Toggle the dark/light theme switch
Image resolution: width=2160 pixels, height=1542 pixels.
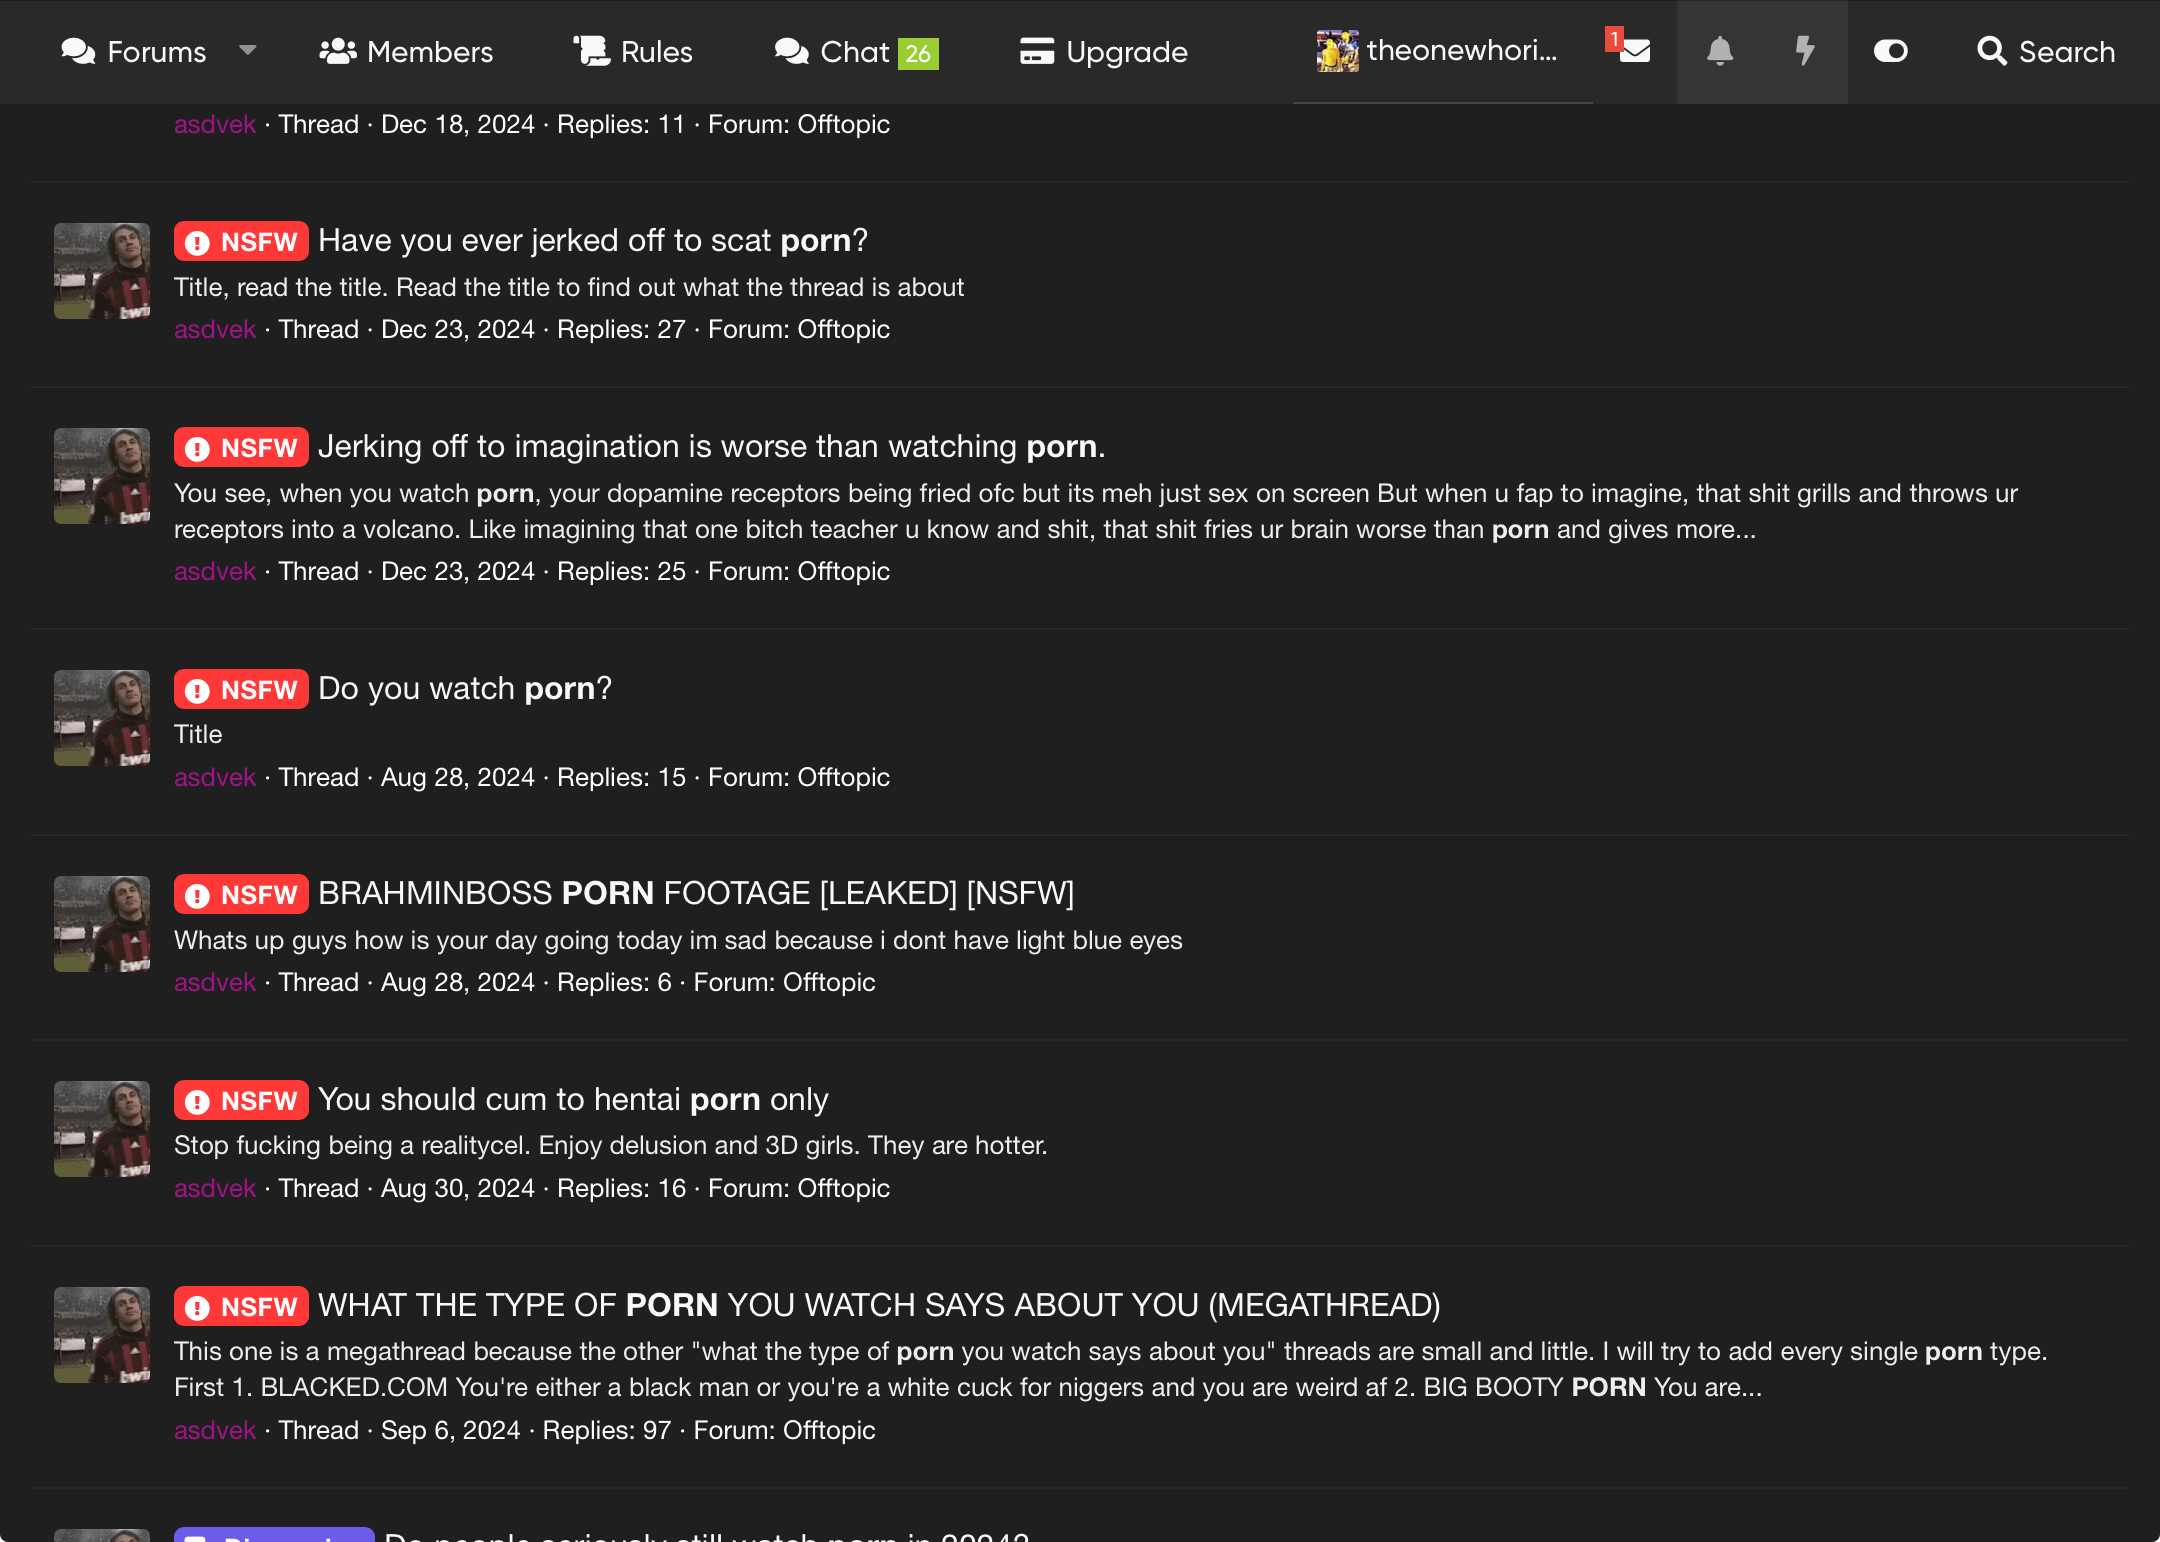[1890, 51]
